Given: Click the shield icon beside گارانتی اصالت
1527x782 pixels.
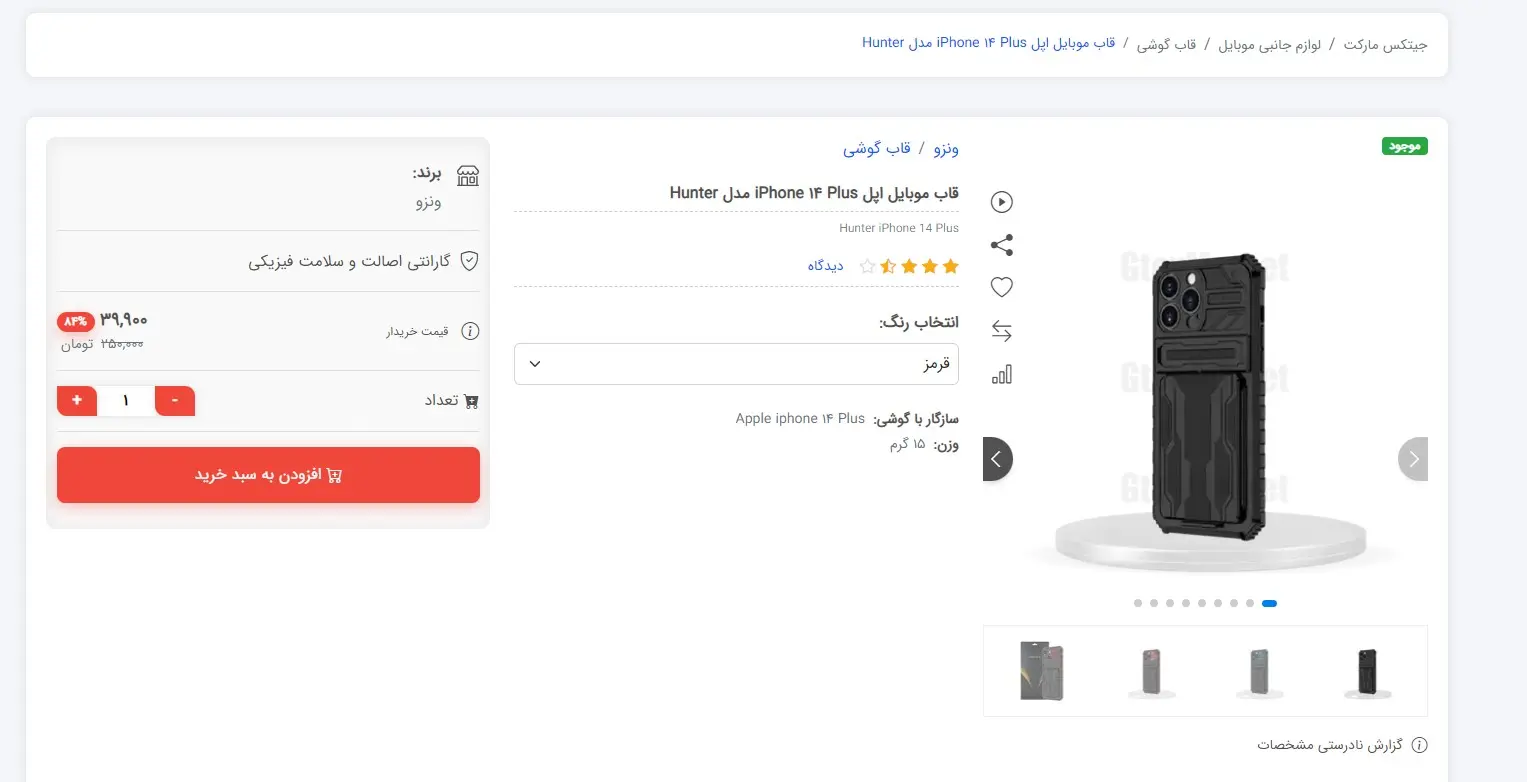Looking at the screenshot, I should 468,261.
